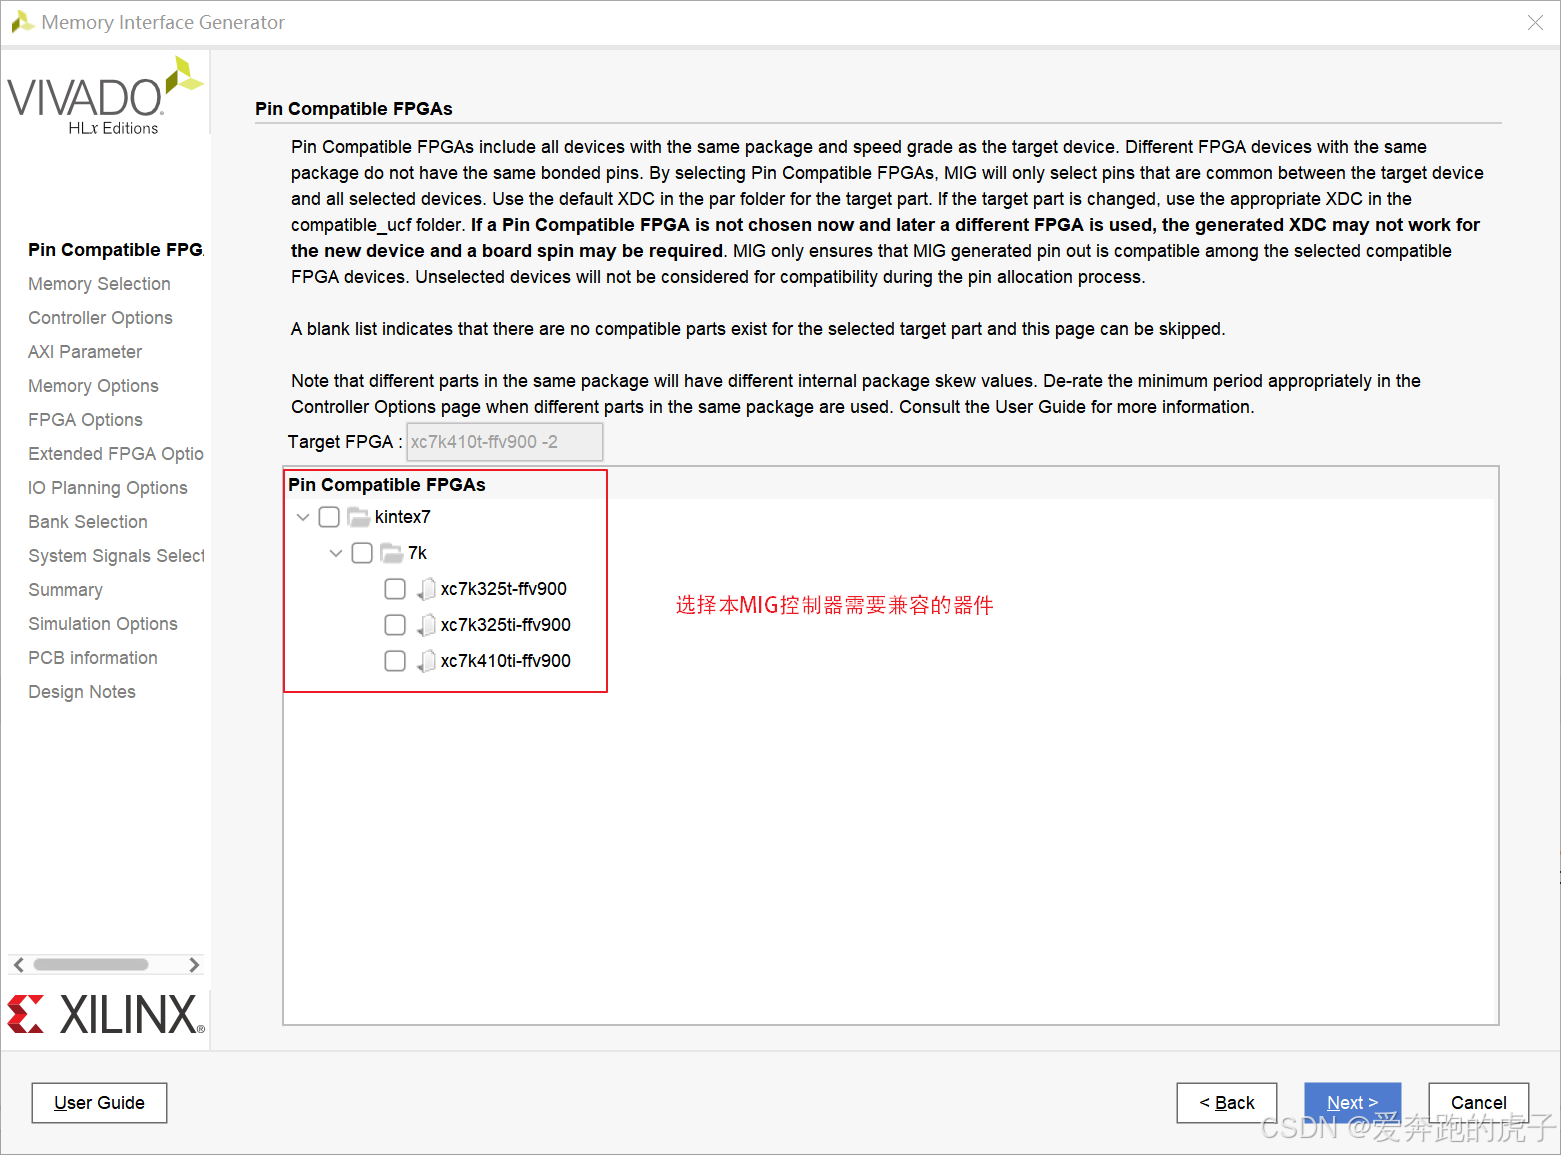Open Simulation Options step

pyautogui.click(x=103, y=624)
